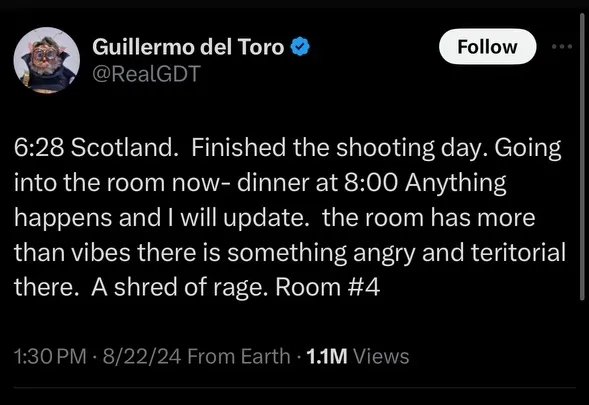Viewport: 589px width, 405px height.
Task: Click the word update in the tweet
Action: 266,218
